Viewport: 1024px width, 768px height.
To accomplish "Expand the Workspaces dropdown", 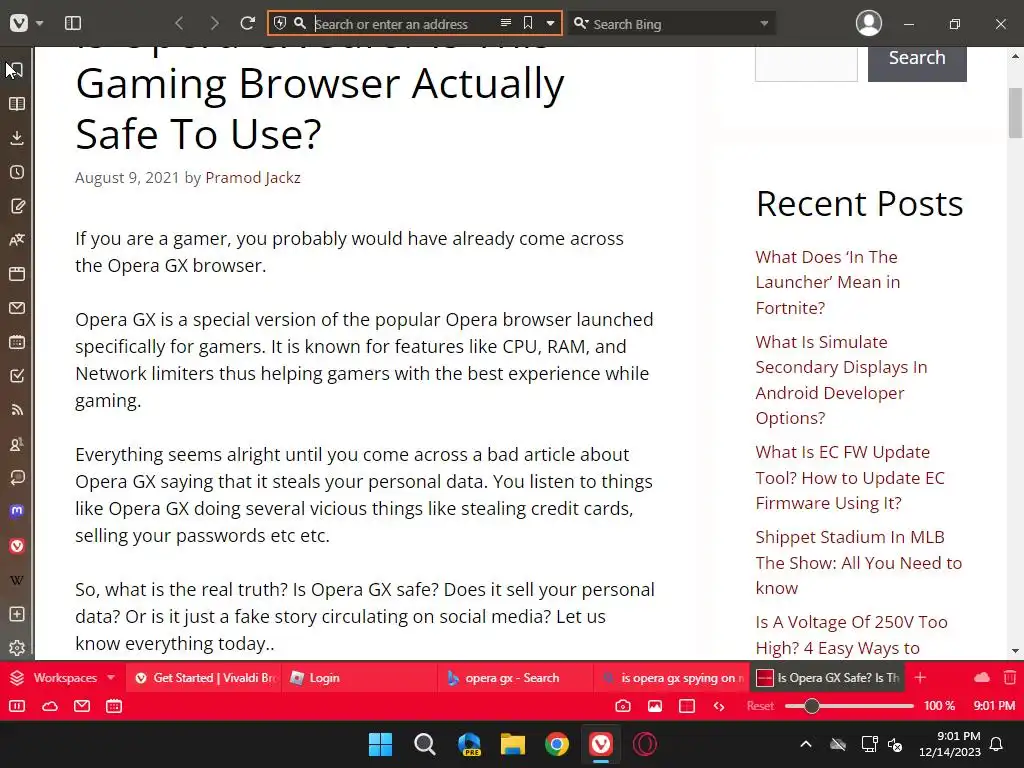I will (110, 678).
